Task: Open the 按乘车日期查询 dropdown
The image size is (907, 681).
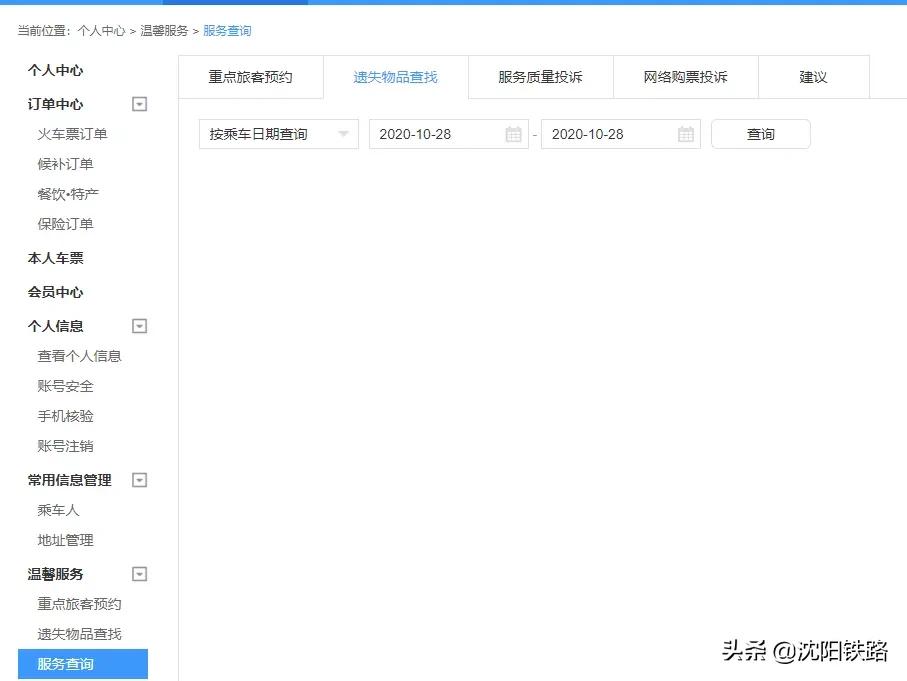Action: click(278, 133)
